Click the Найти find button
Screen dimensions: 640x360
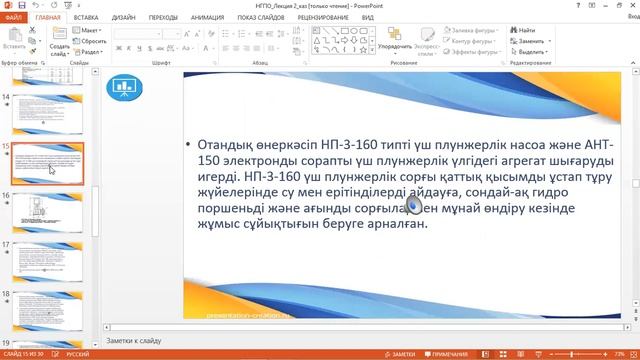[x=522, y=30]
